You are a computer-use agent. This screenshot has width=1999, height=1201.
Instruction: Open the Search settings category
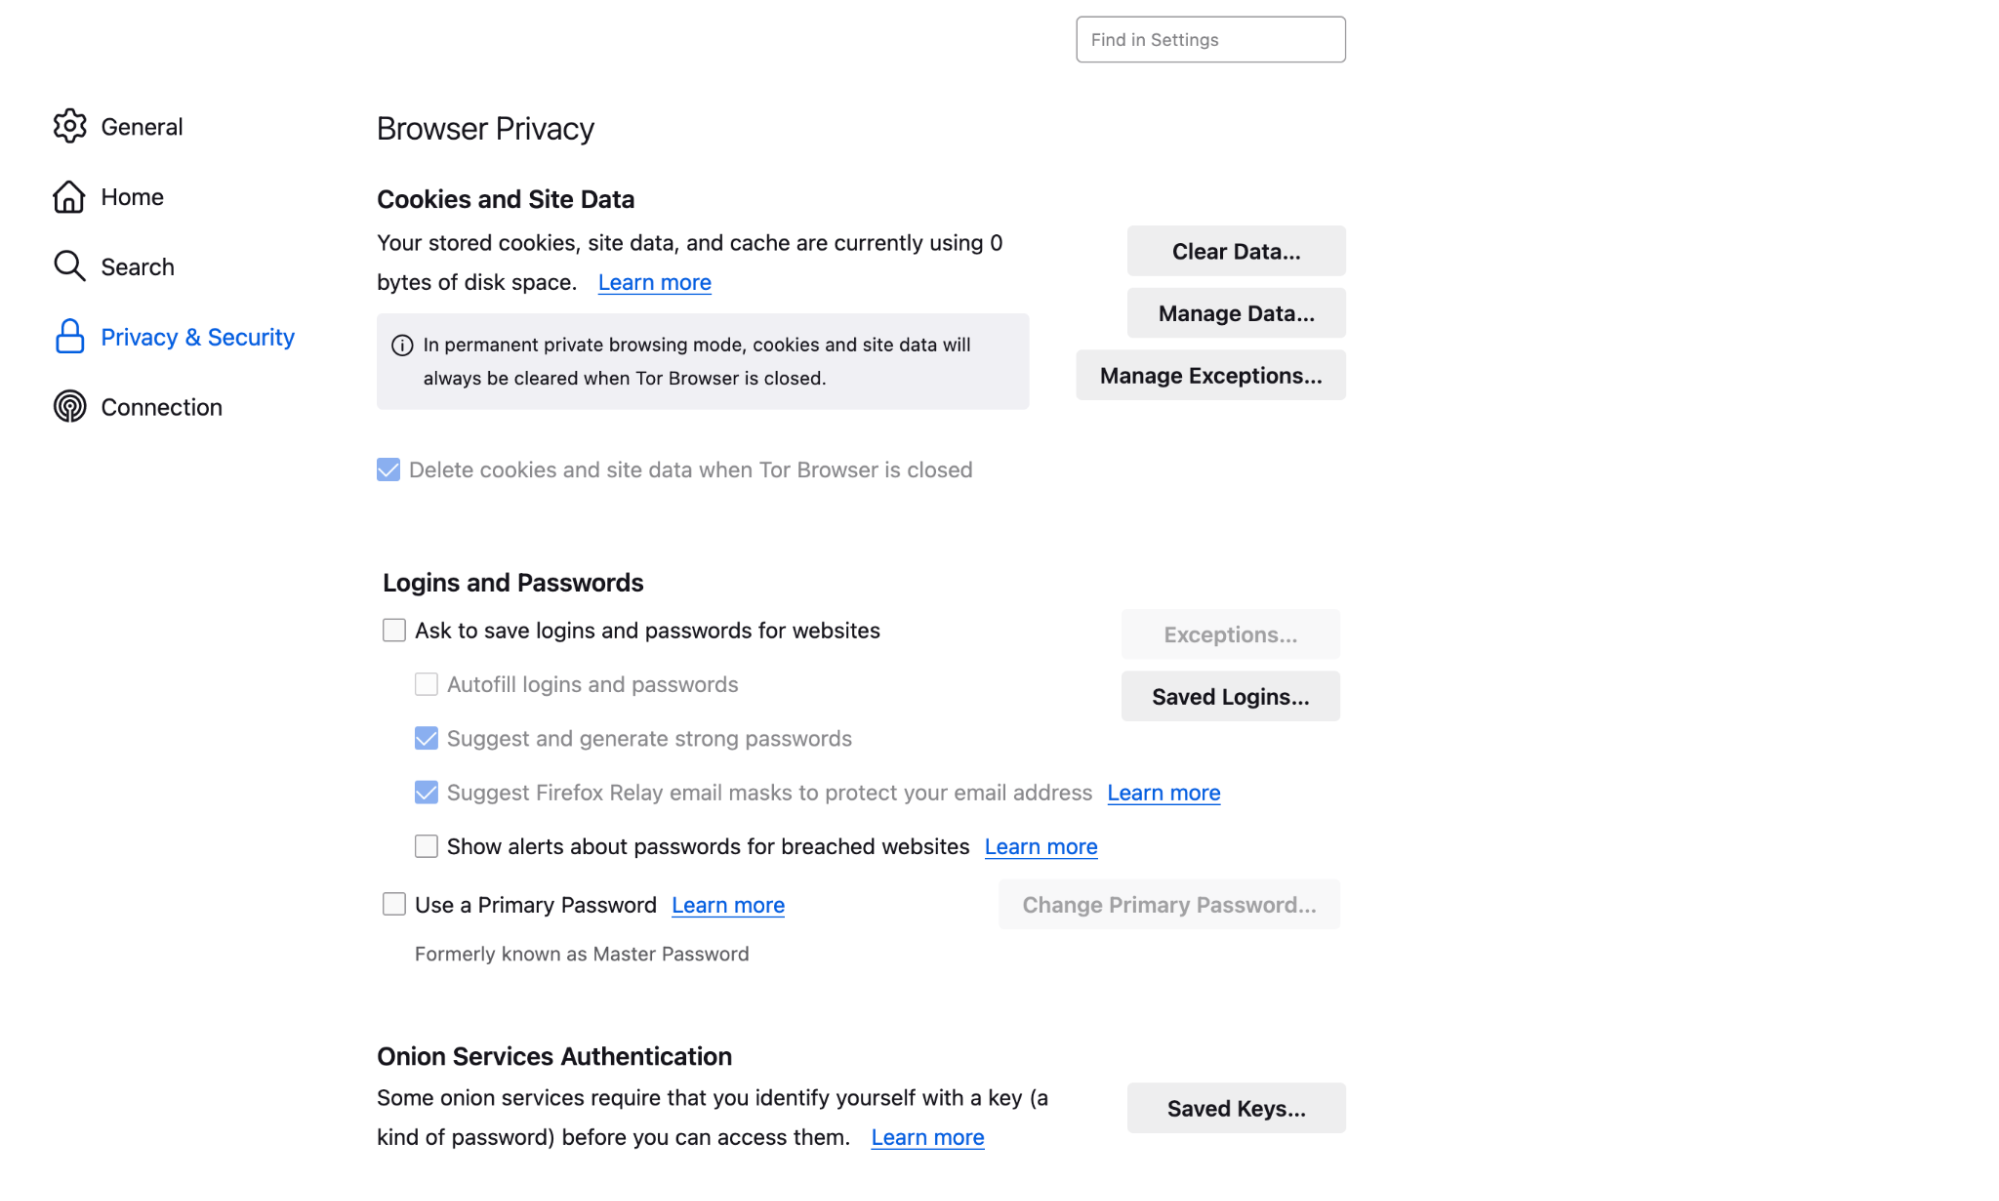[137, 267]
